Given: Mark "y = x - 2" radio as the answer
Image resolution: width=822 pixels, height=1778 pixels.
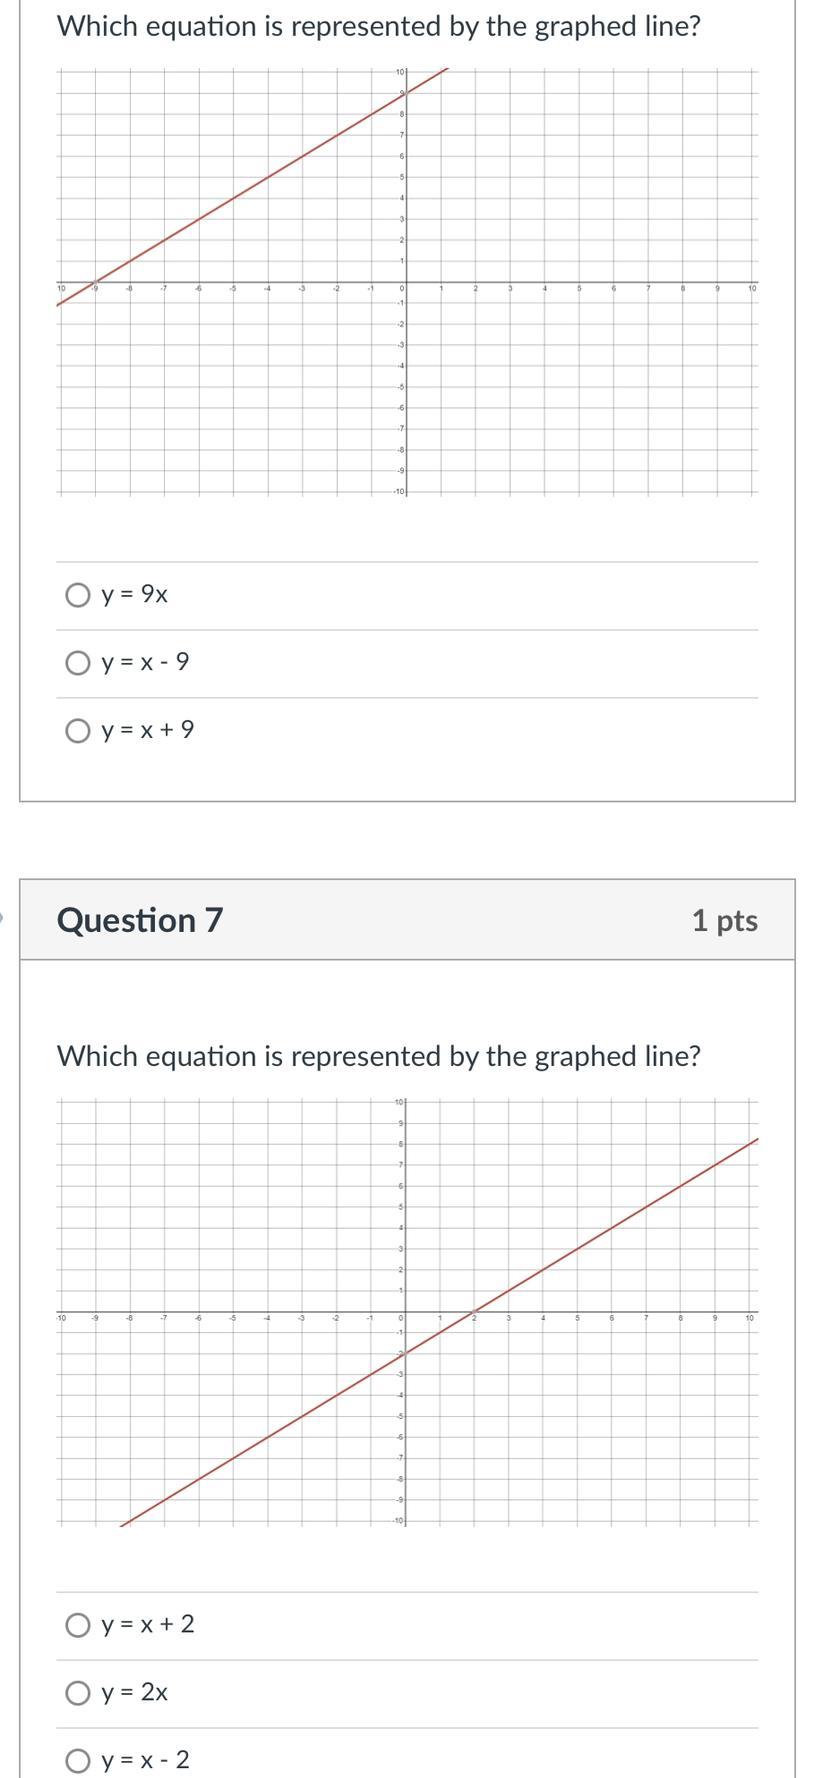Looking at the screenshot, I should 77,1761.
